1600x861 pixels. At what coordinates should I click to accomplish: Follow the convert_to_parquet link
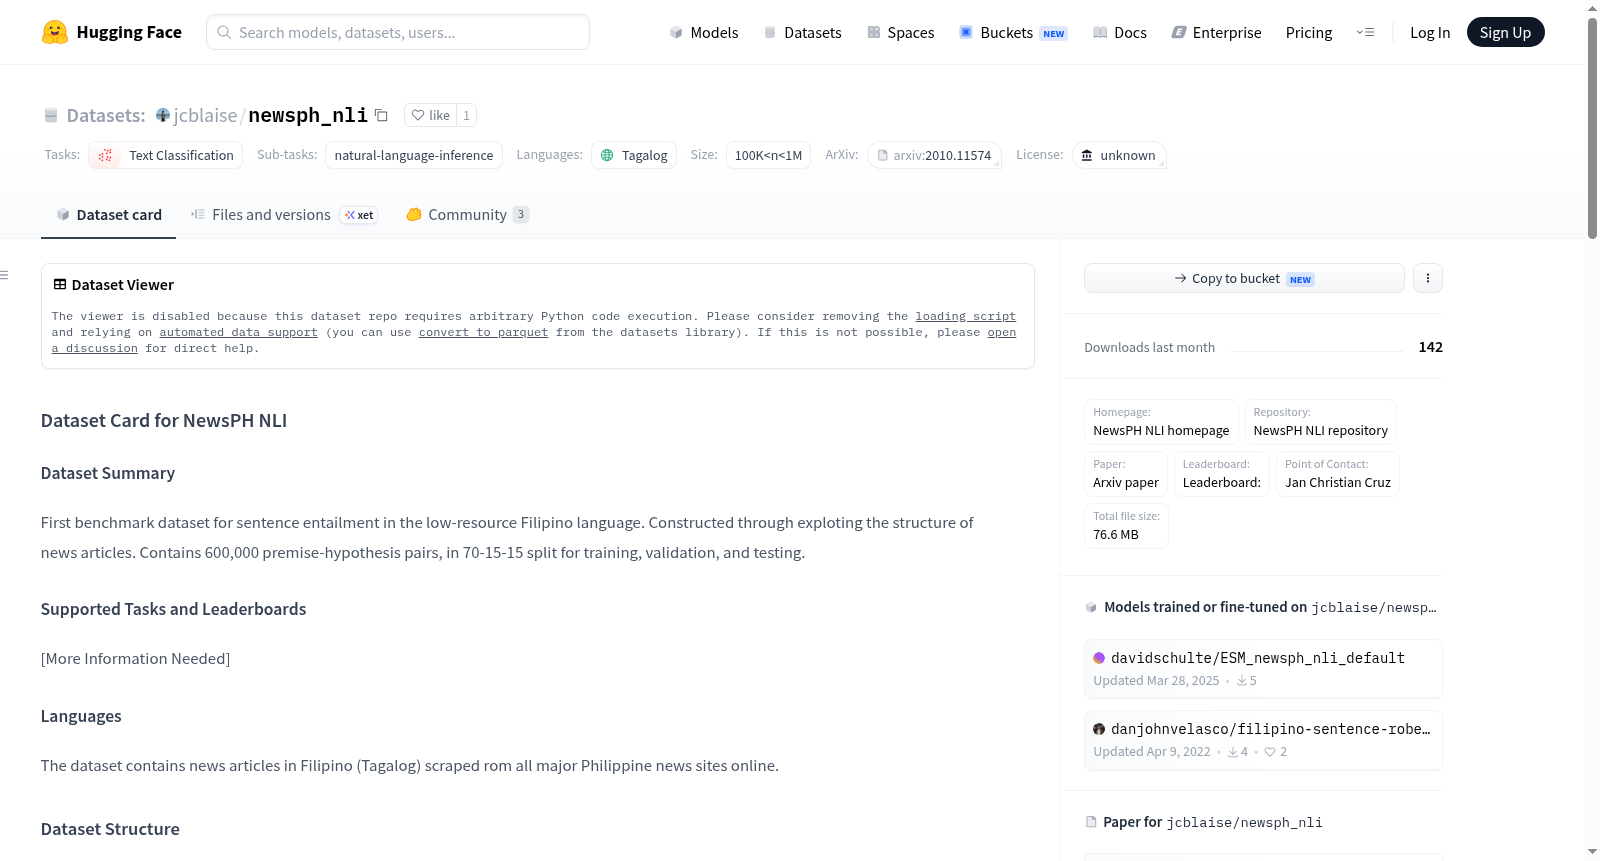(x=483, y=332)
